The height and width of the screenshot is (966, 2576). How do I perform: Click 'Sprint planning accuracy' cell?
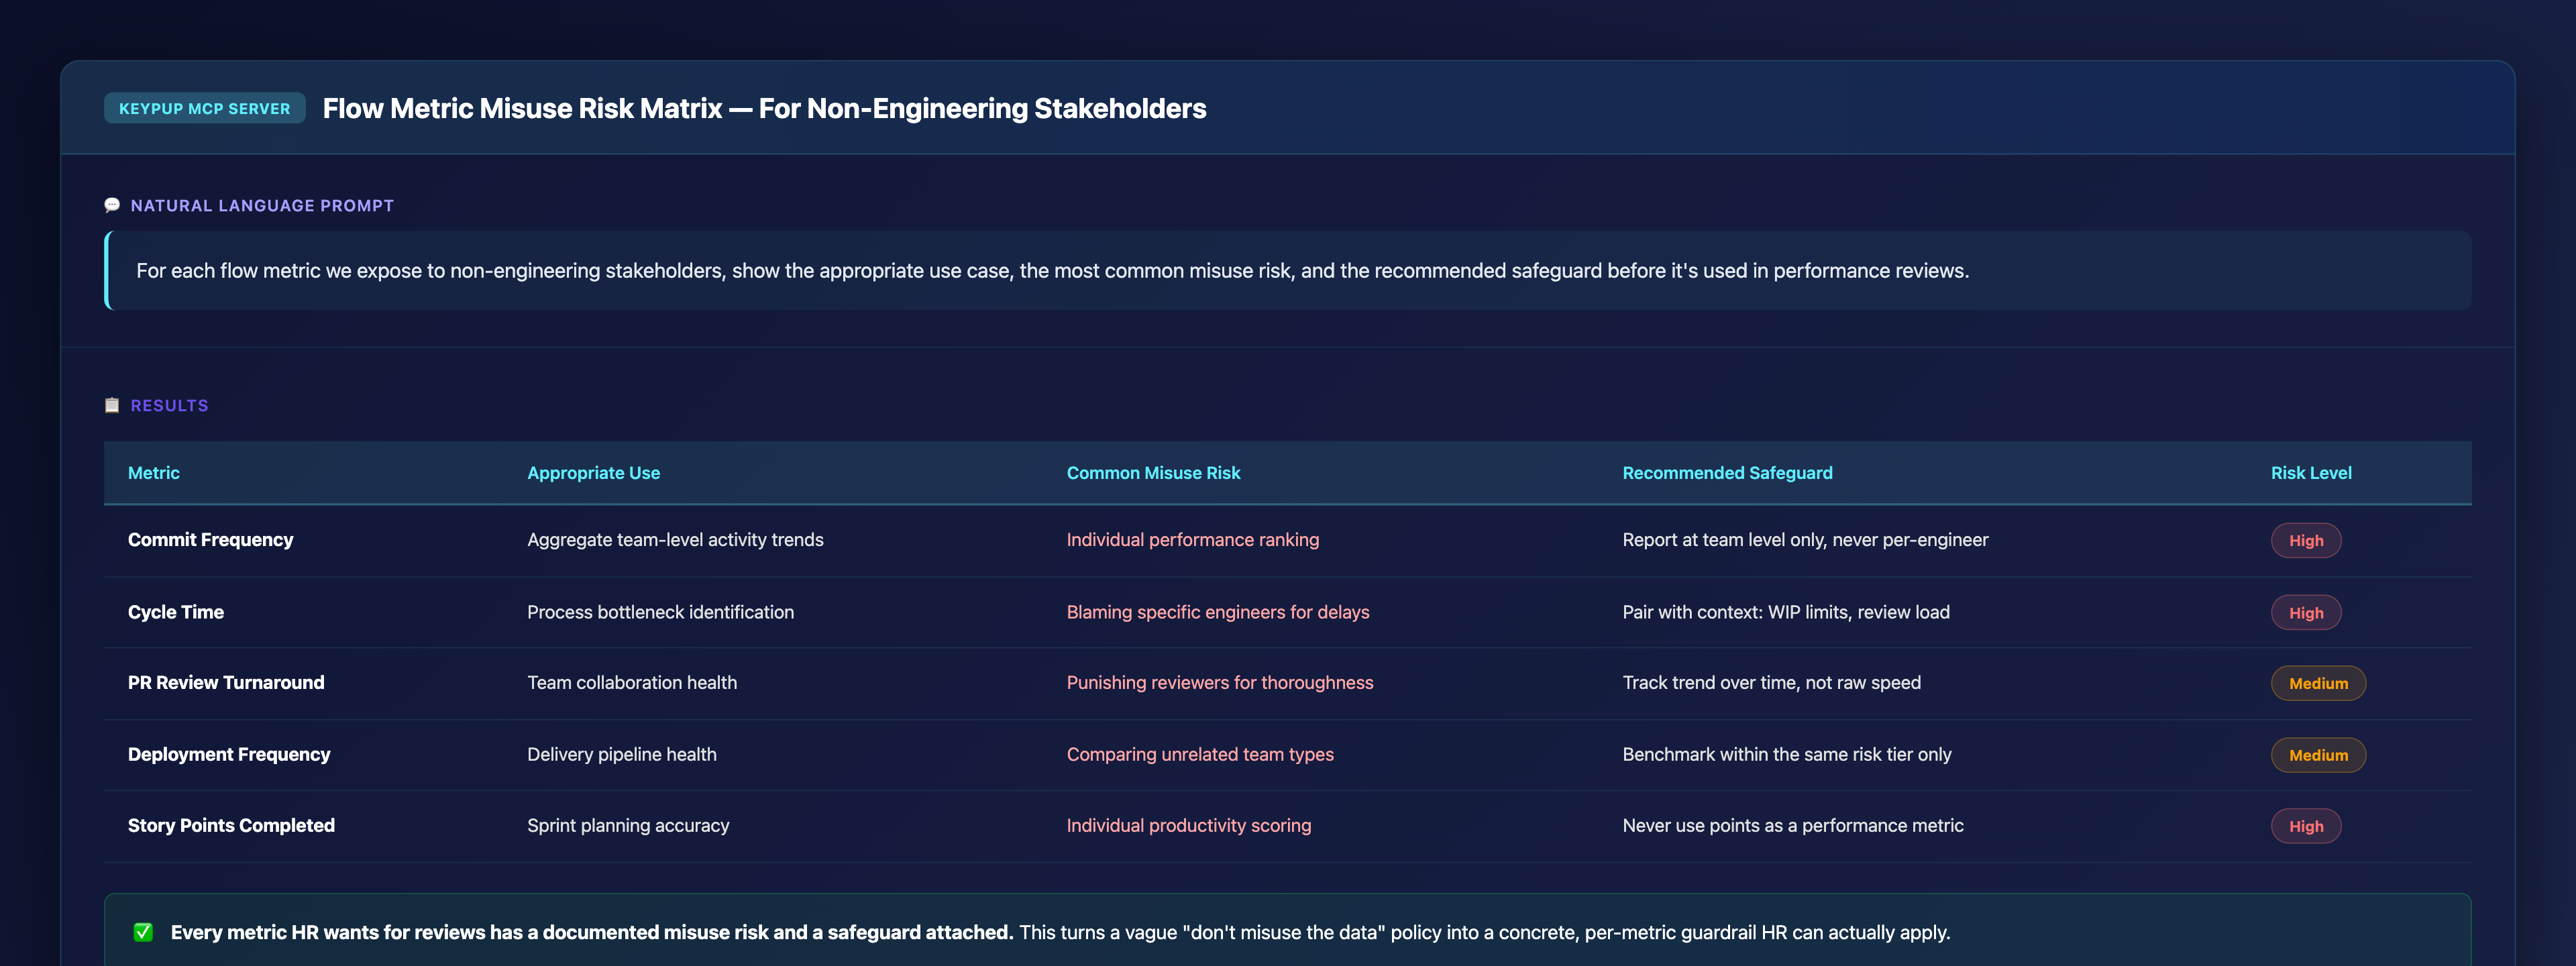[x=628, y=825]
